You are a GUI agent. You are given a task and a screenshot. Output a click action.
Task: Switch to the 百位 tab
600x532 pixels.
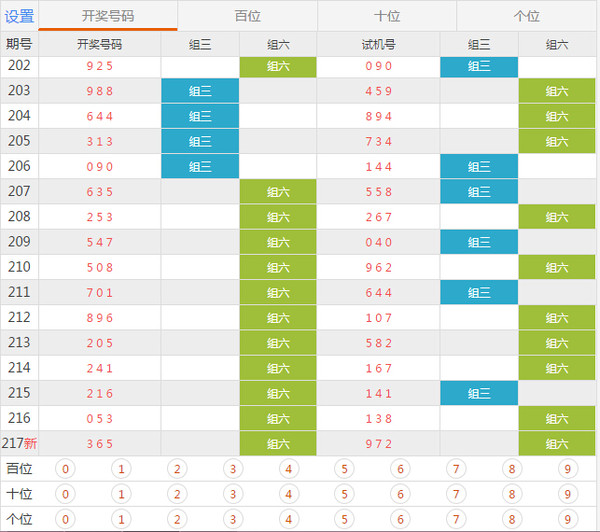click(x=248, y=16)
